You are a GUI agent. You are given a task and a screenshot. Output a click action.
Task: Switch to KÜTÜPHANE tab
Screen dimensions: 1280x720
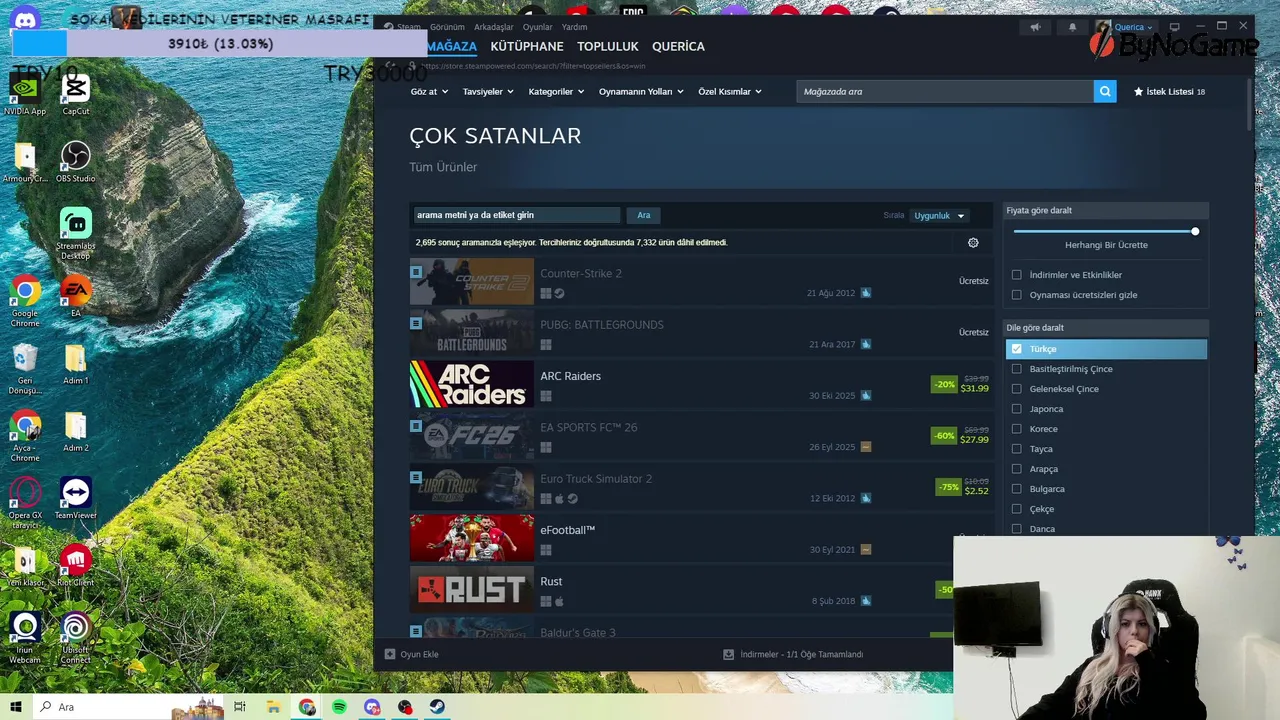(x=527, y=46)
